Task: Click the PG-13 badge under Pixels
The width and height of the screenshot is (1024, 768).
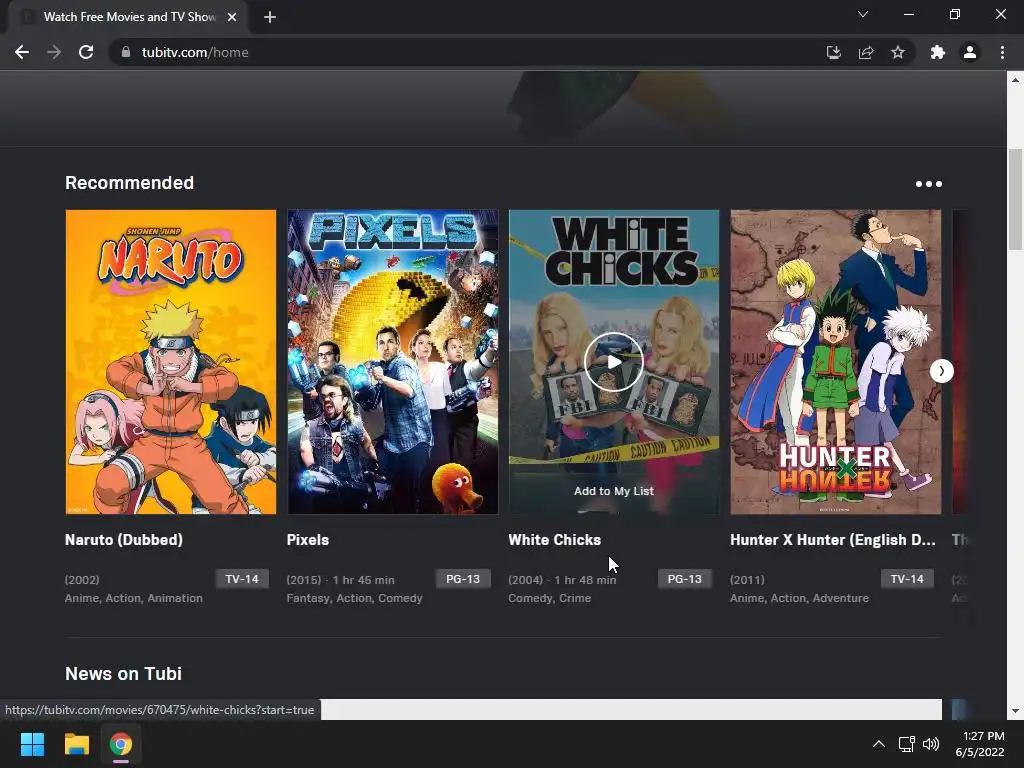Action: [x=463, y=579]
